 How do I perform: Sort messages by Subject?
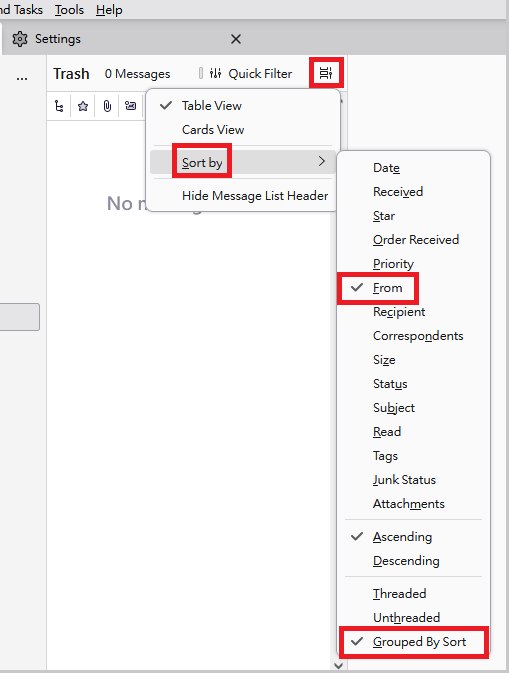point(394,408)
